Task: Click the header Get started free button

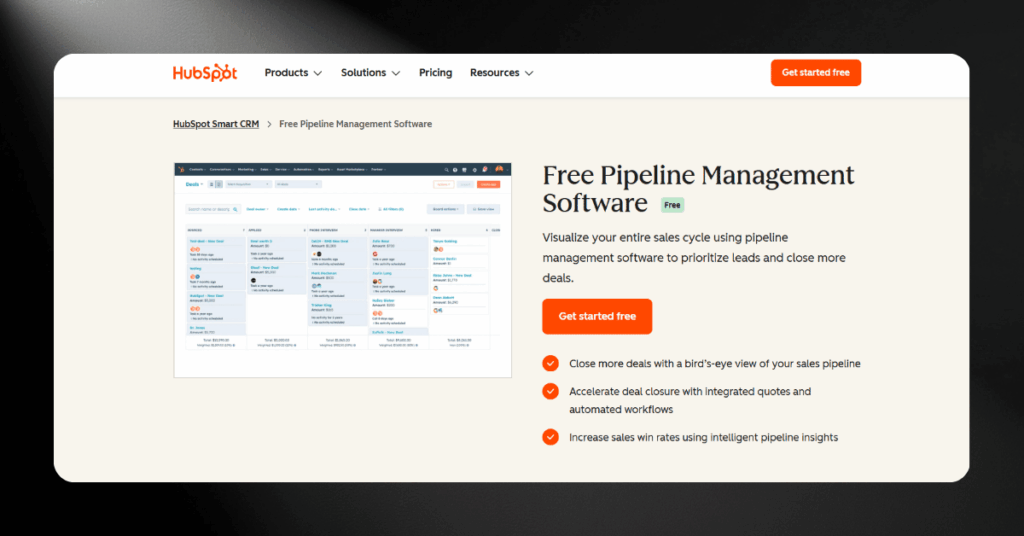Action: (x=816, y=72)
